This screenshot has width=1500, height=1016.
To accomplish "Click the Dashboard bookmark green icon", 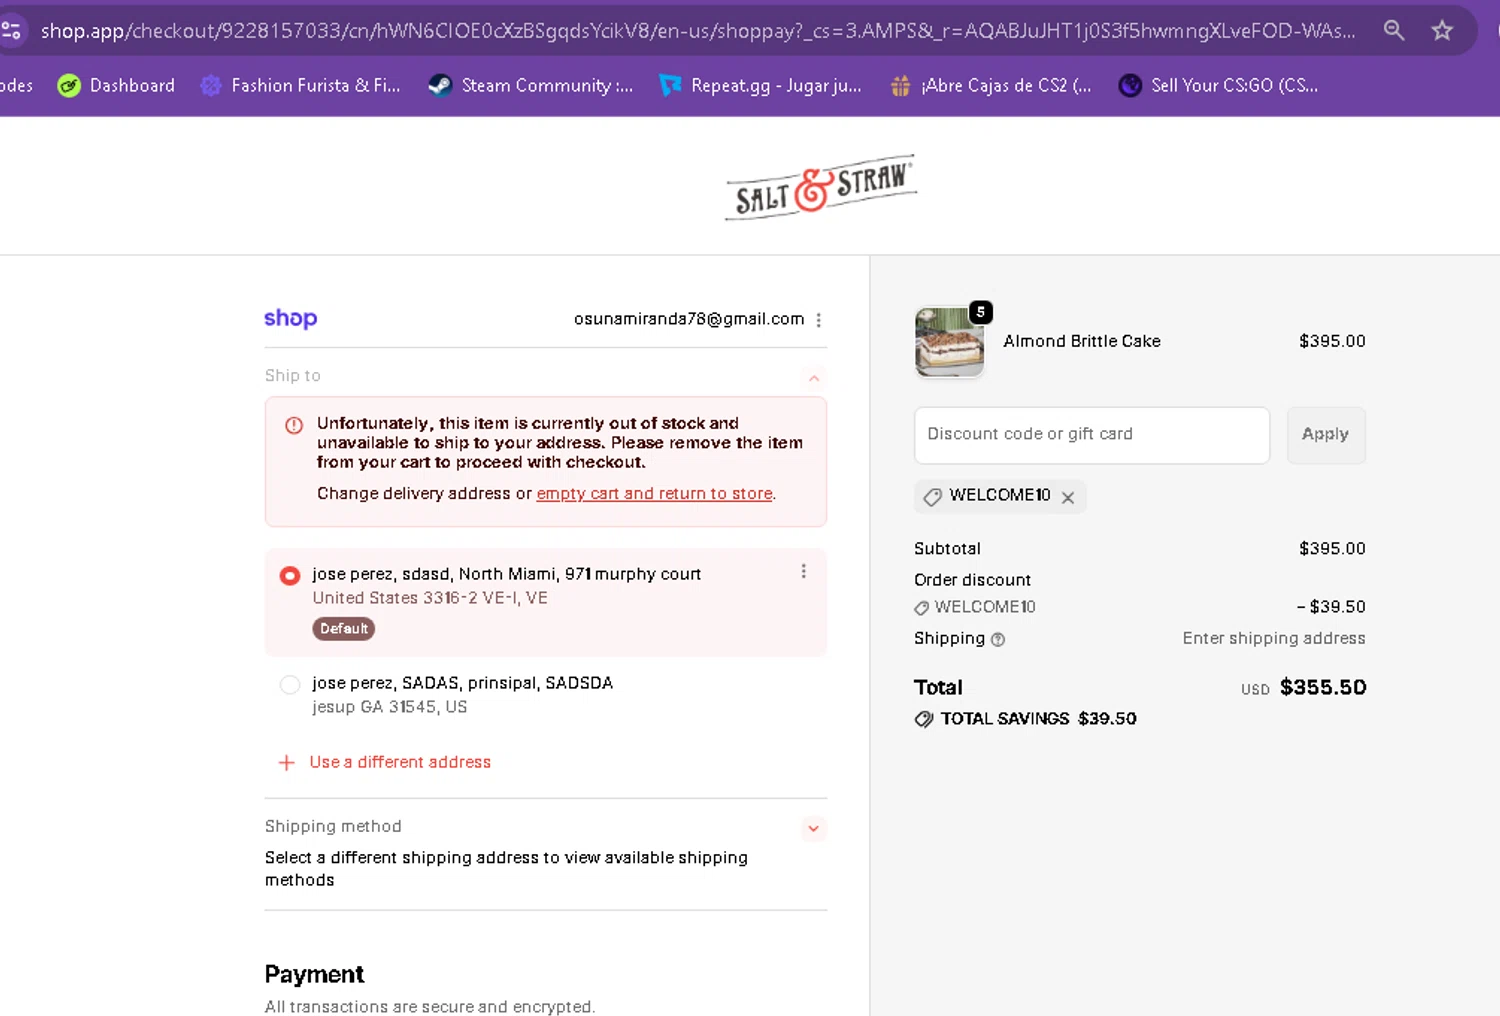I will point(69,85).
